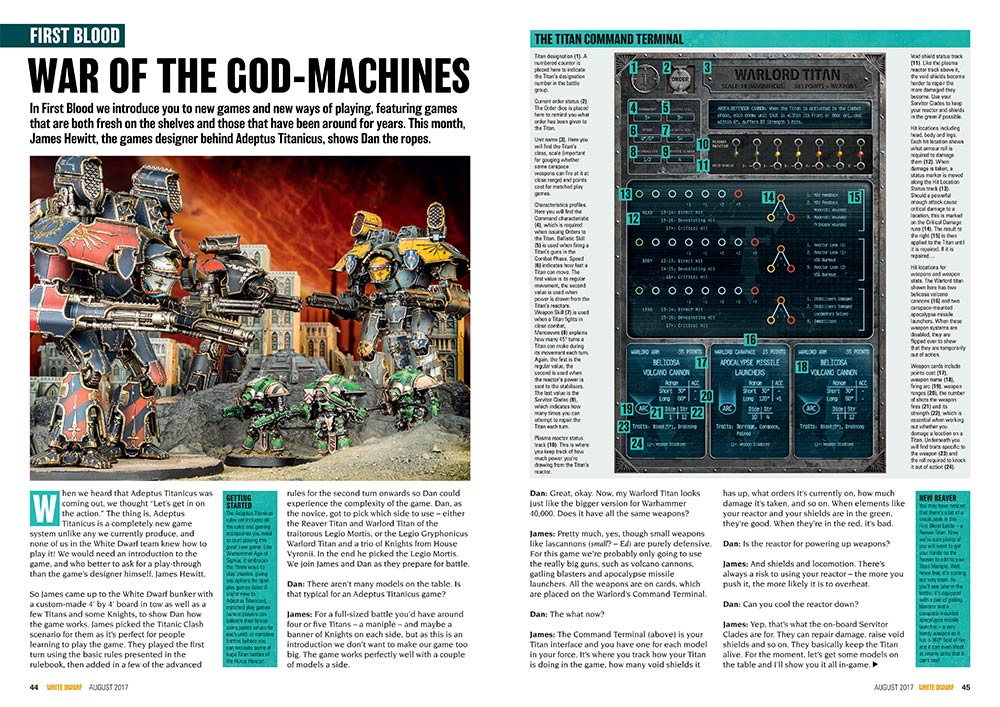This screenshot has height=707, width=1000.
Task: Click the GETTING STARTED sidebar heading
Action: 239,500
